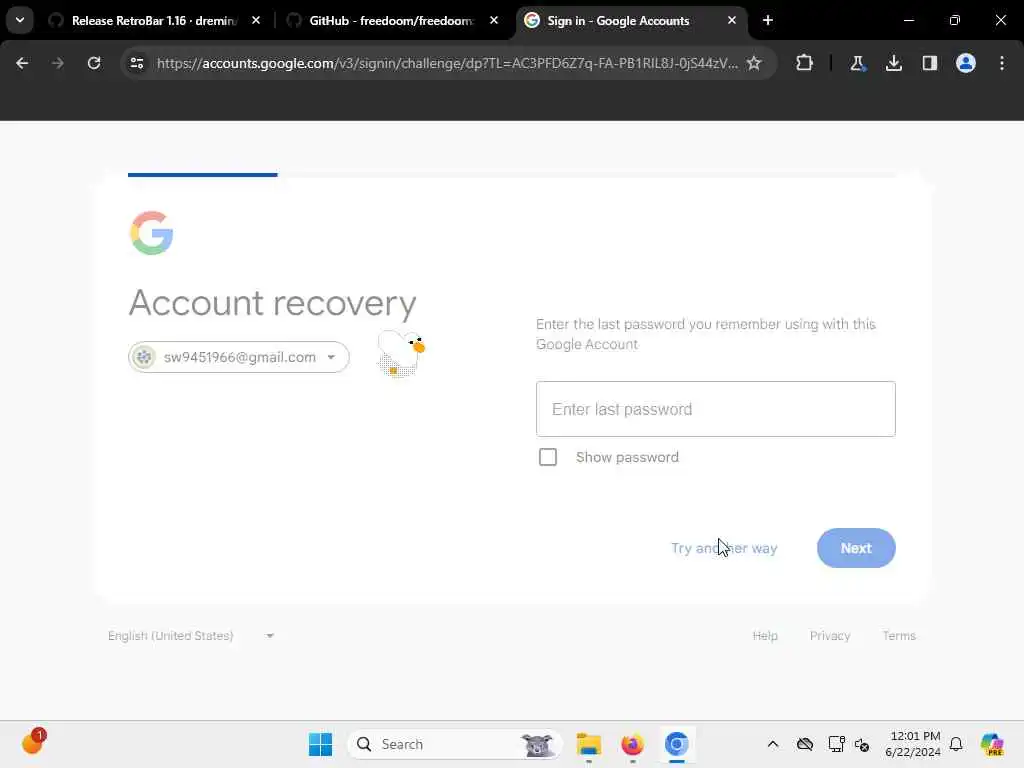Open the Help link in footer
Viewport: 1024px width, 768px height.
pyautogui.click(x=765, y=635)
